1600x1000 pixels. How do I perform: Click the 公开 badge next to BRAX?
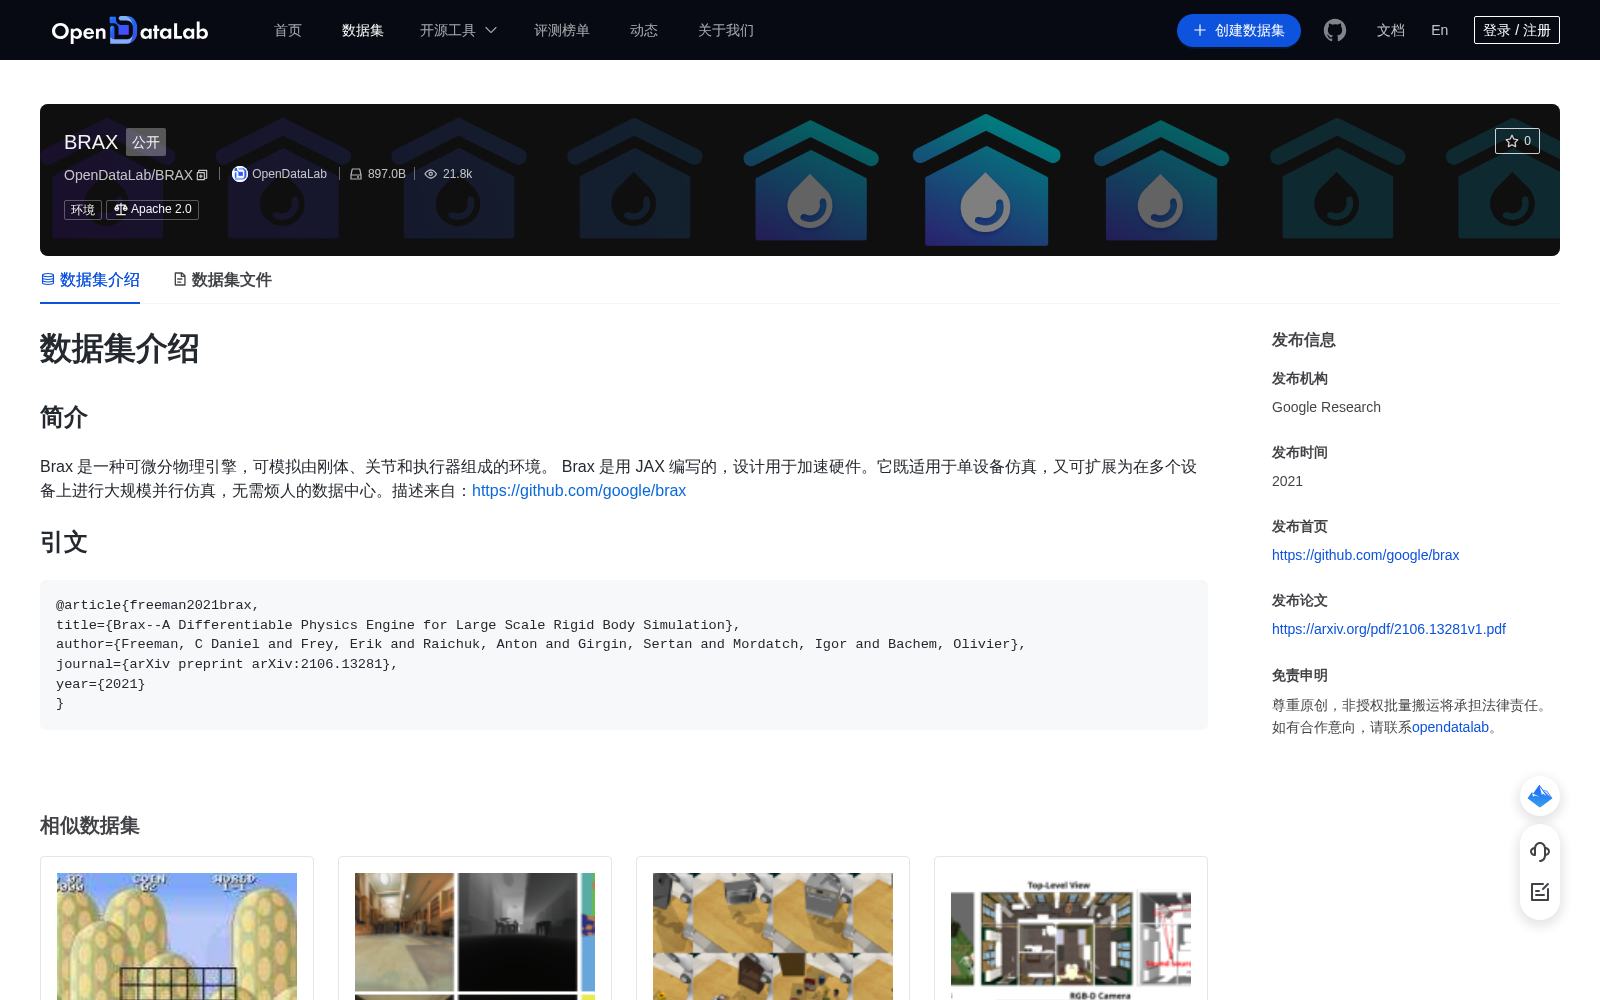146,142
